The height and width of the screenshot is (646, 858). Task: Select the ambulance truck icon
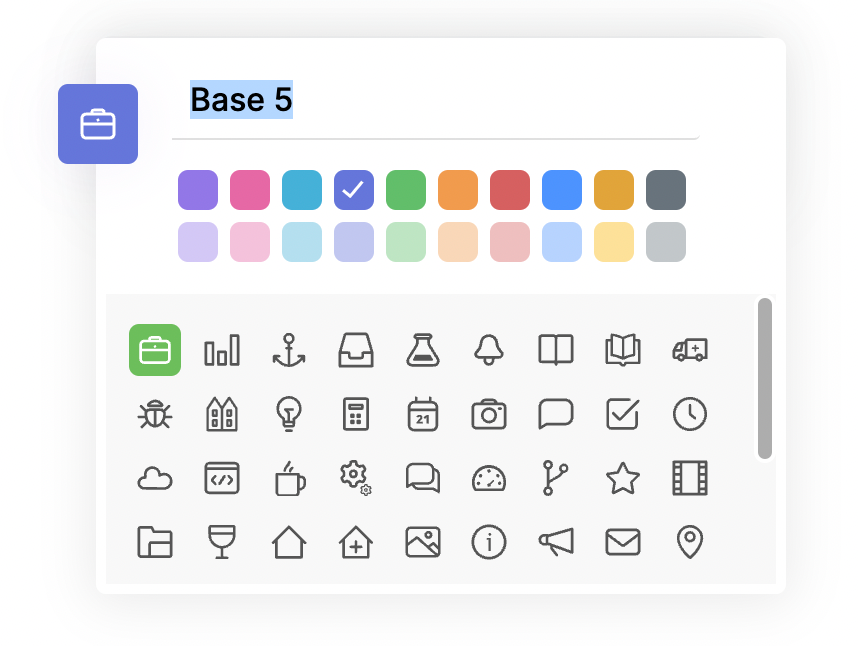point(690,350)
